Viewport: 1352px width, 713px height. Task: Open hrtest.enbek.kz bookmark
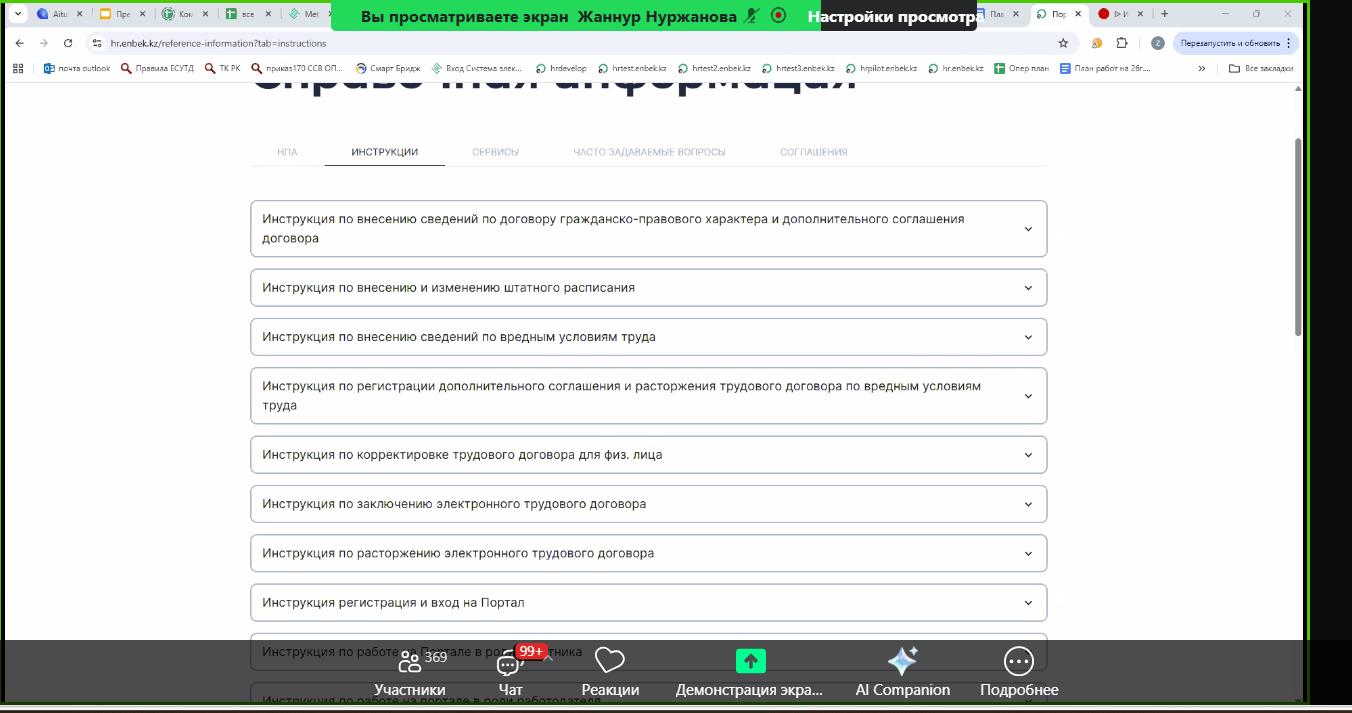click(631, 68)
